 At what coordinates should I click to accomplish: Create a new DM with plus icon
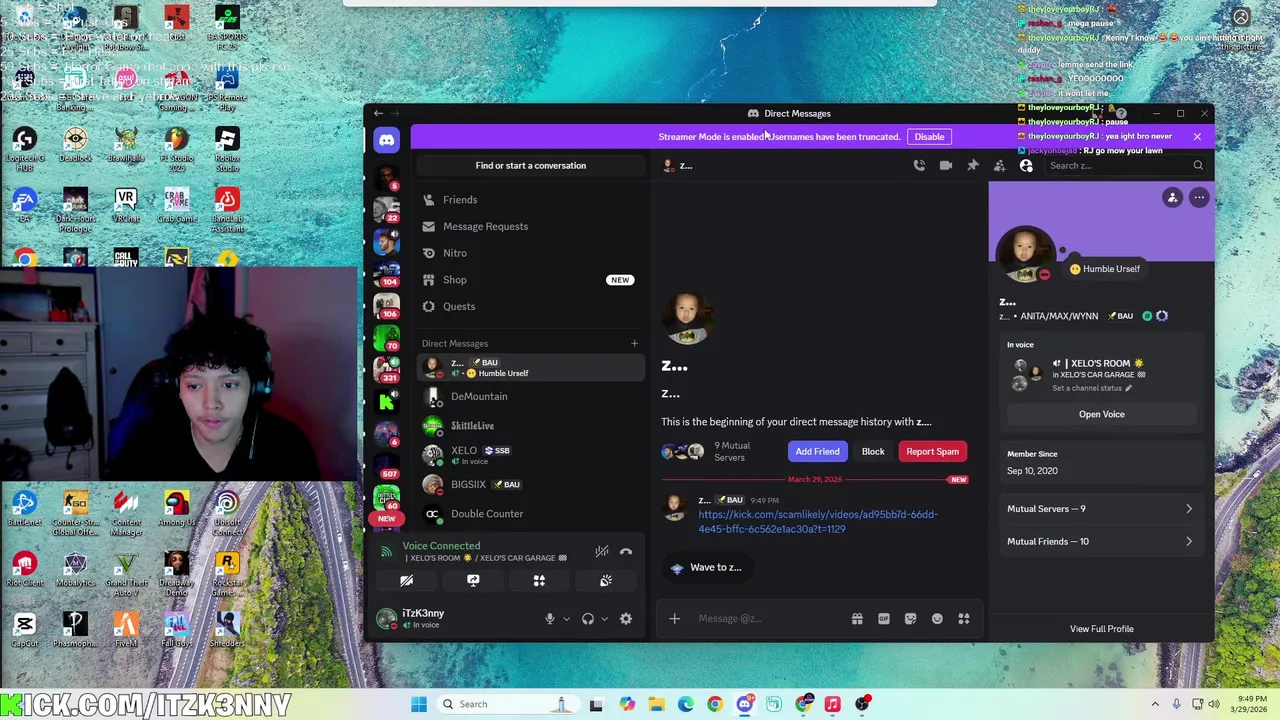point(634,343)
